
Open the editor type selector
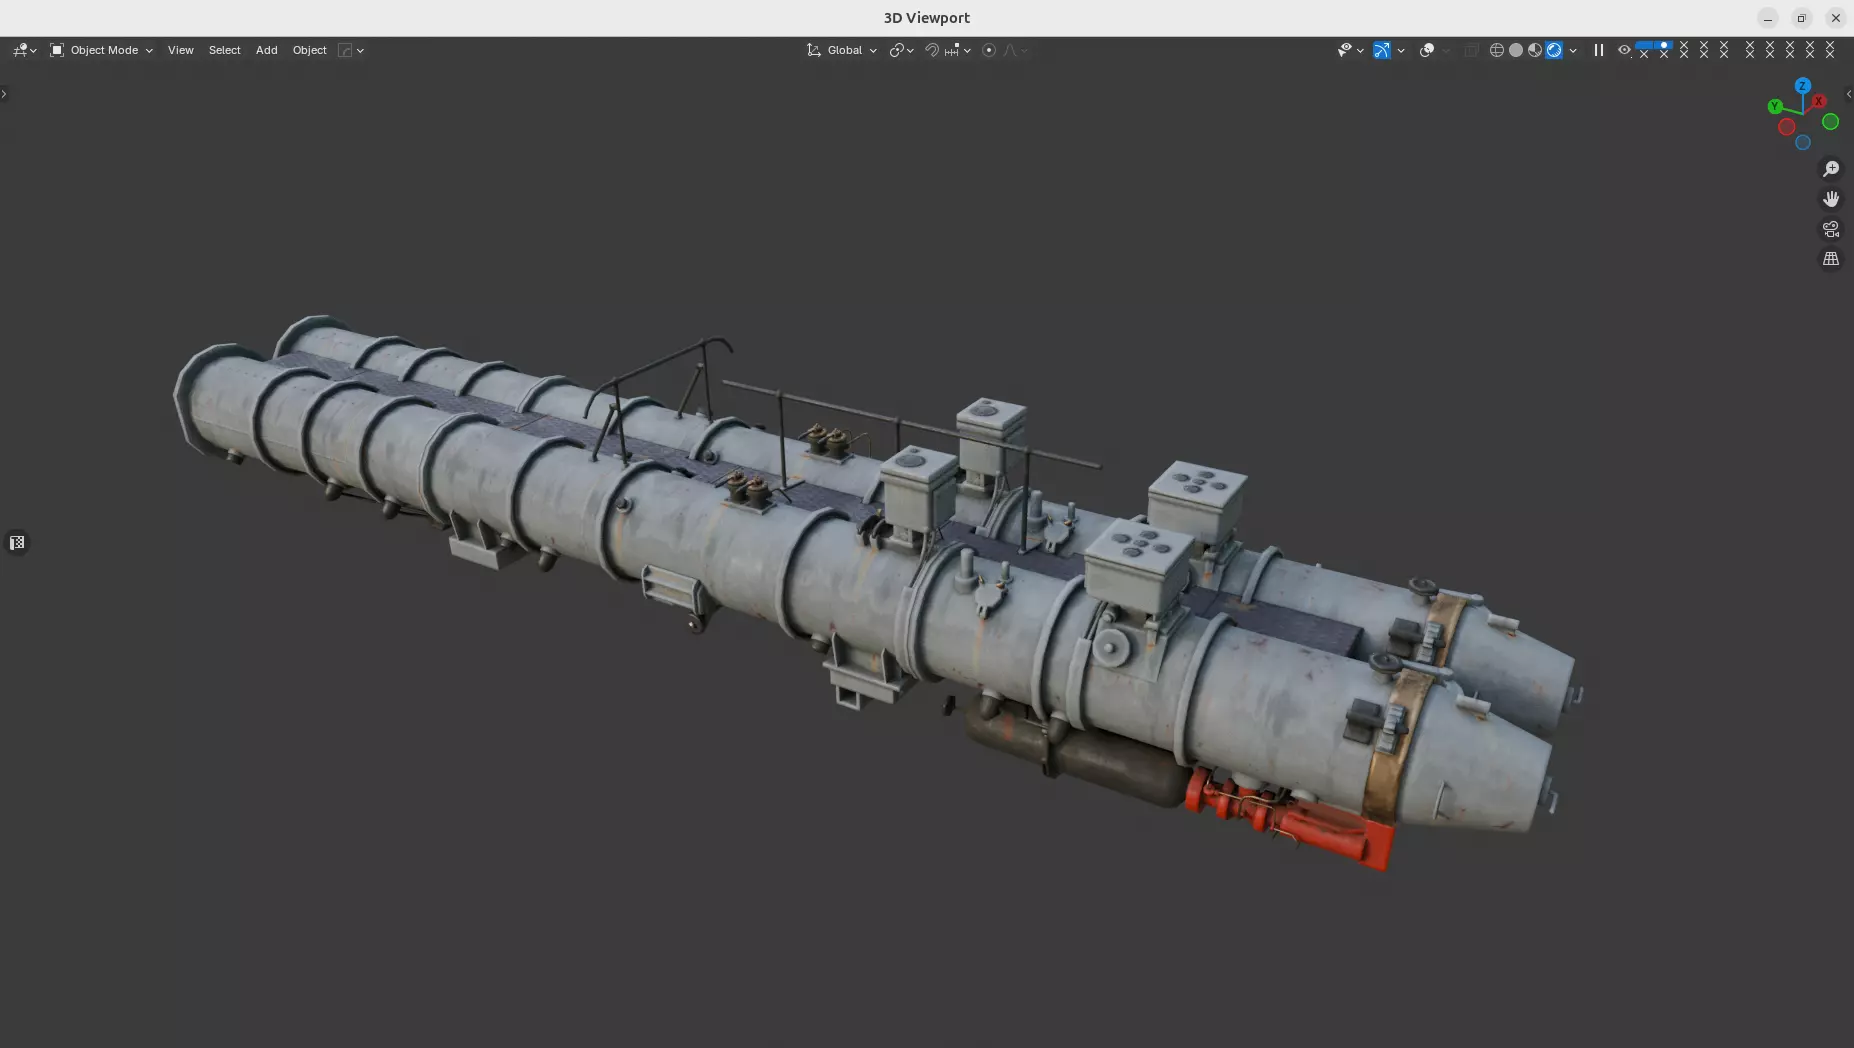pos(25,50)
